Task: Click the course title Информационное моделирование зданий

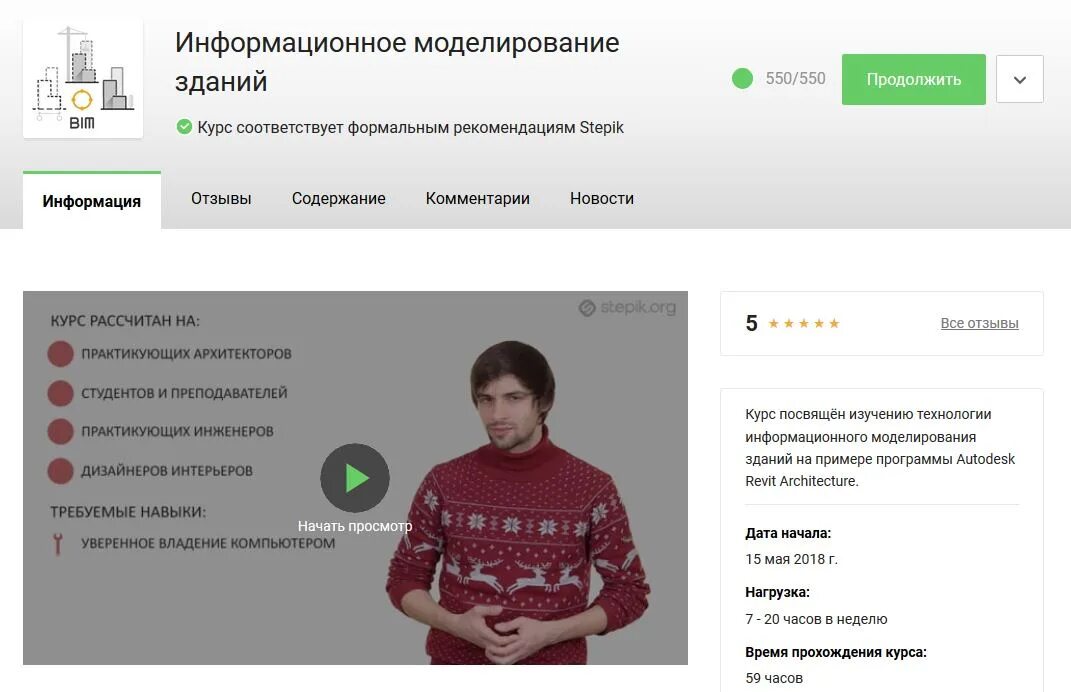Action: click(397, 61)
